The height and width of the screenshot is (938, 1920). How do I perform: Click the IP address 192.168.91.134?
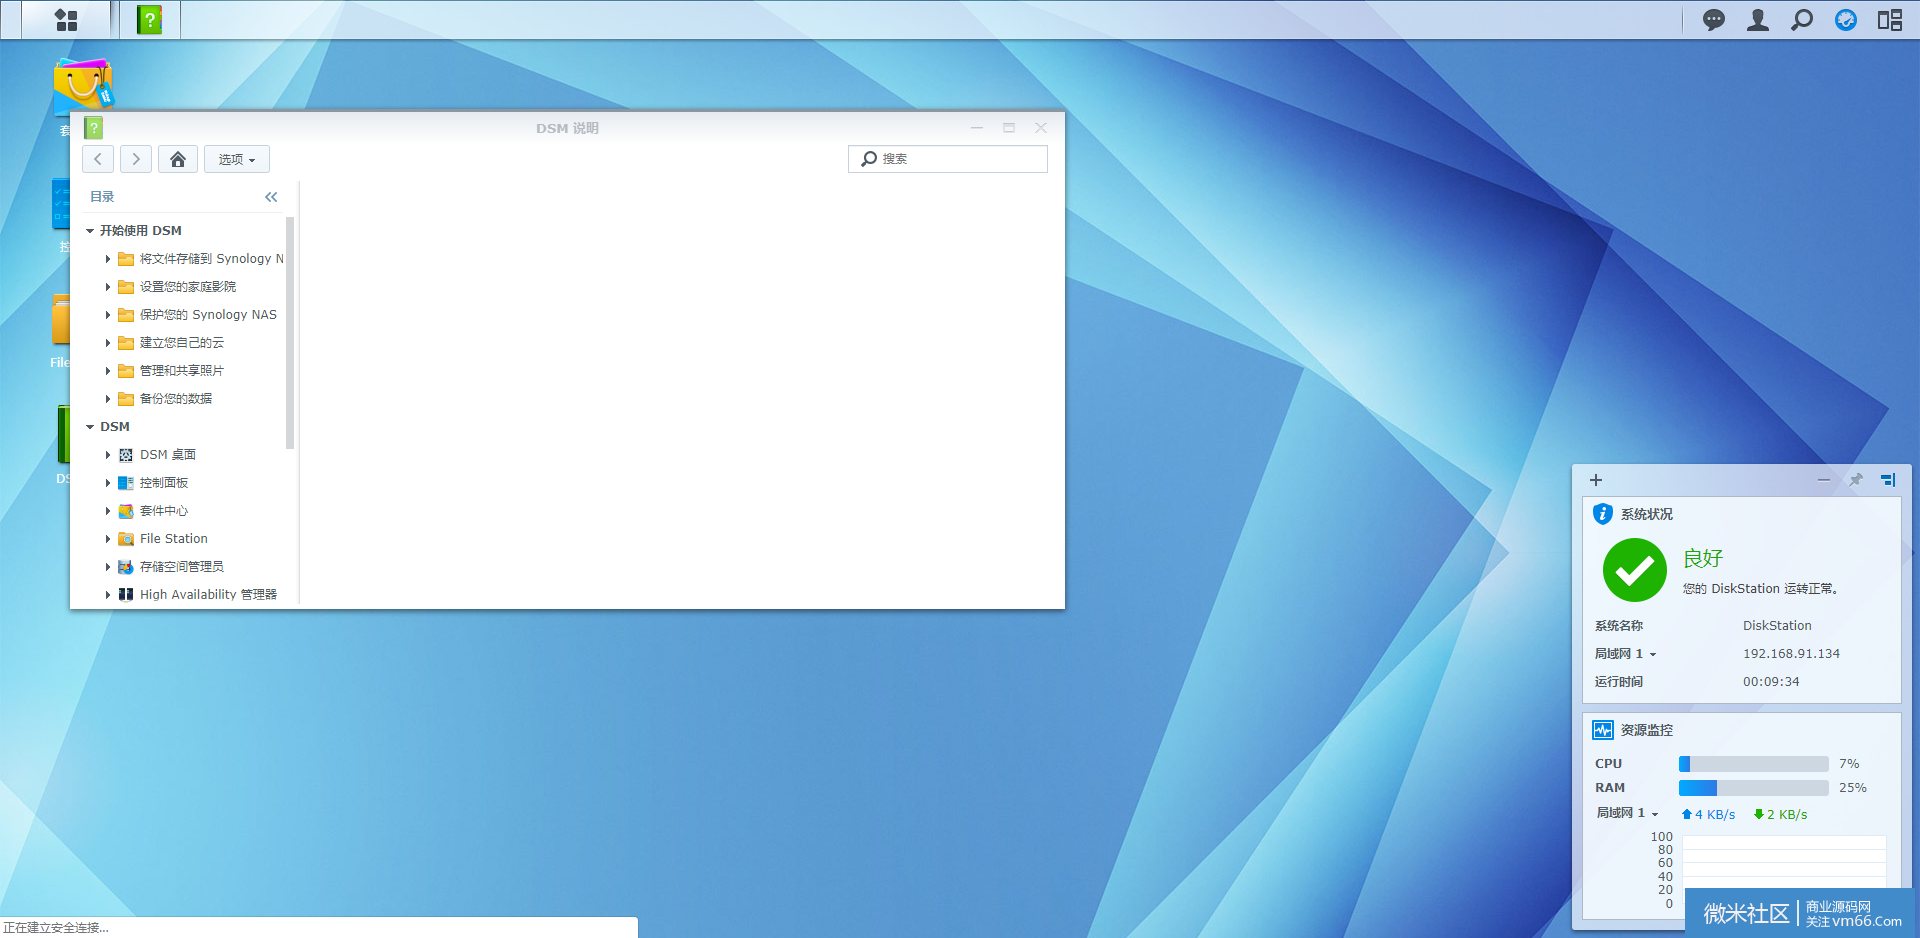(x=1791, y=654)
